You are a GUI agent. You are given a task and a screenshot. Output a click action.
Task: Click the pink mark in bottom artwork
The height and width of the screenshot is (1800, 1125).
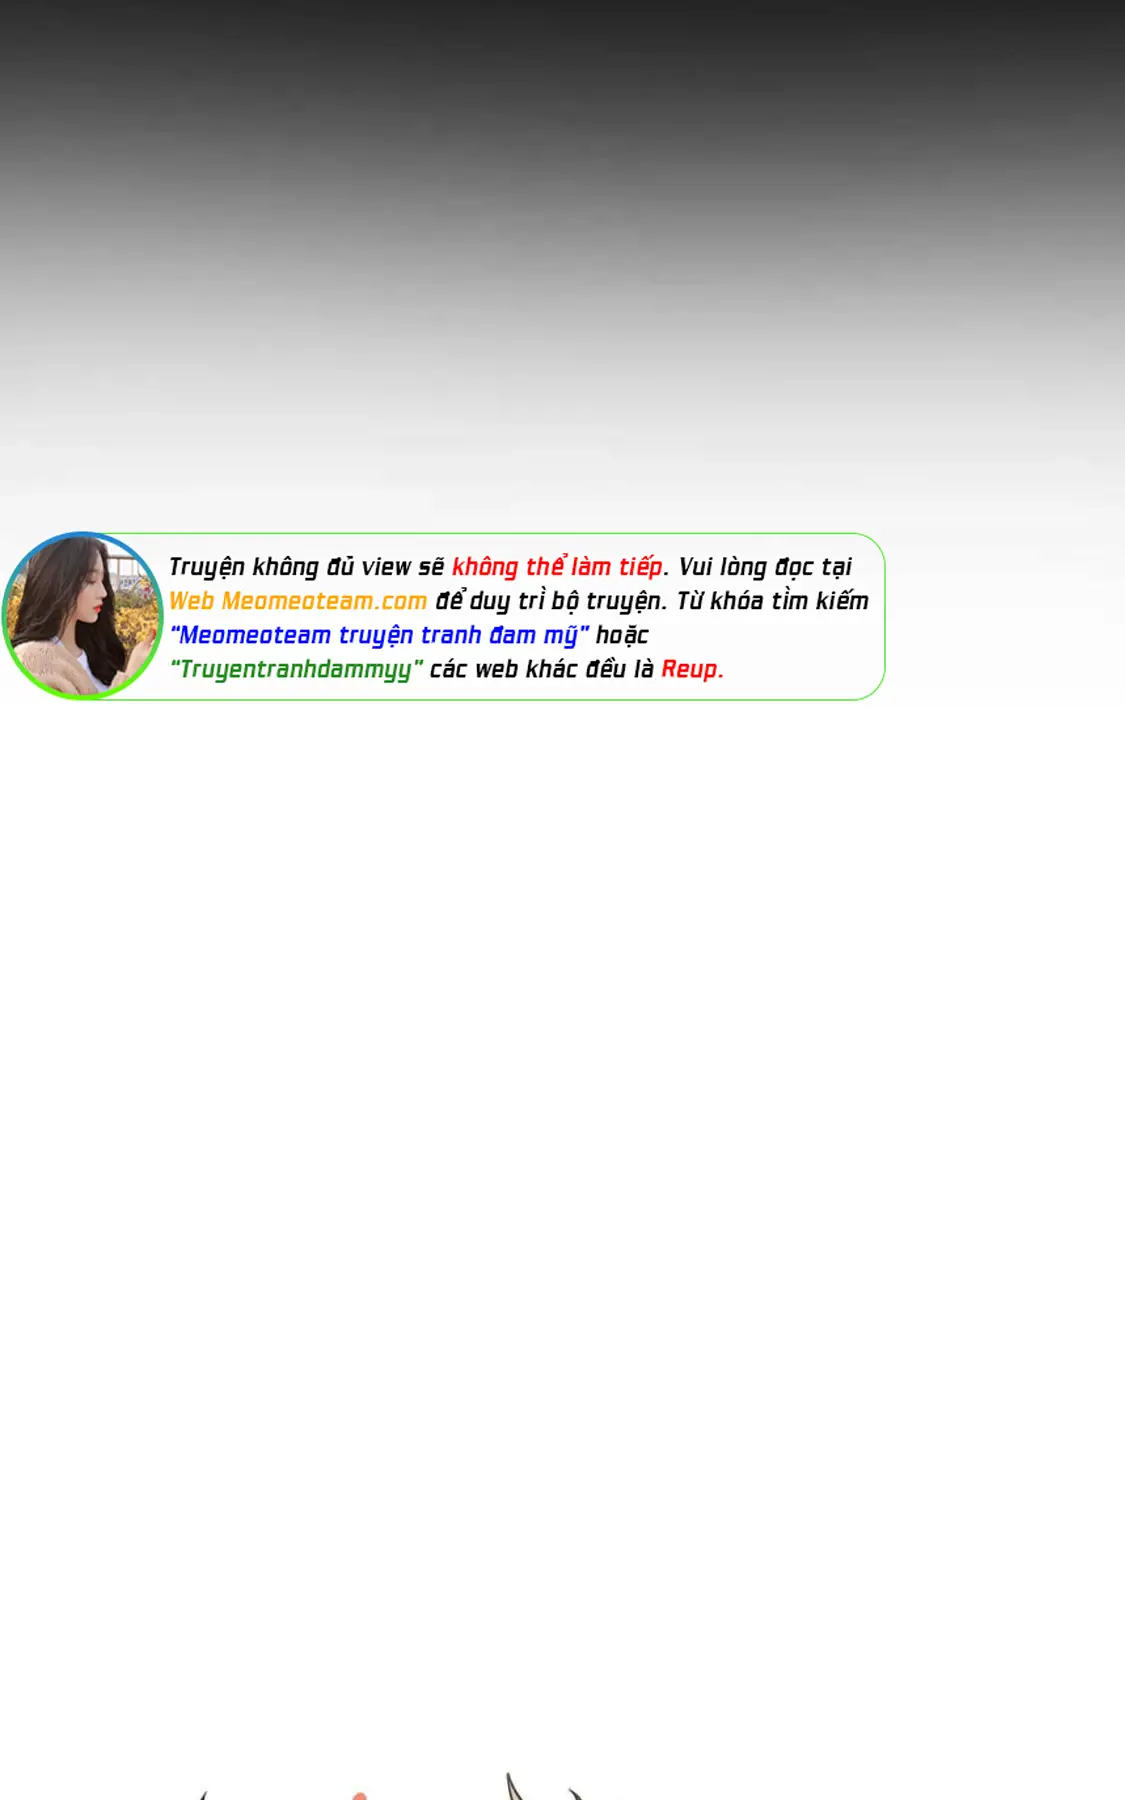point(359,1795)
